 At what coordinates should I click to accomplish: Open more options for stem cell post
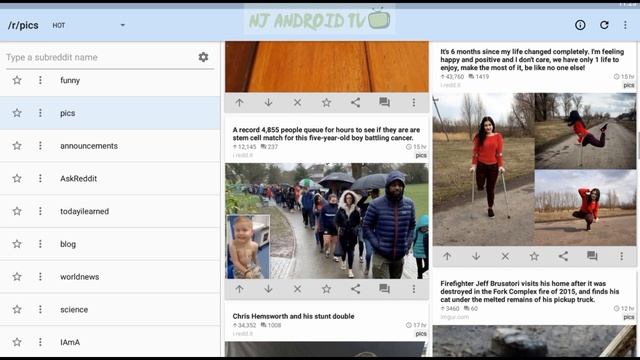pyautogui.click(x=413, y=289)
